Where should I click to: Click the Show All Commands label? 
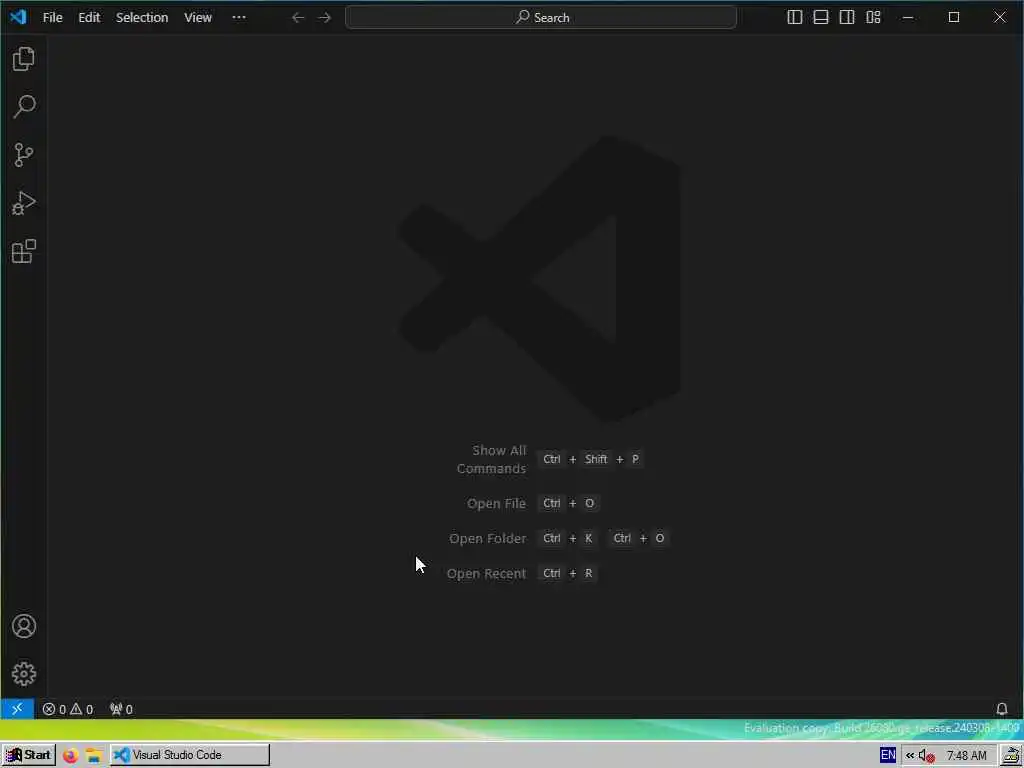point(491,459)
